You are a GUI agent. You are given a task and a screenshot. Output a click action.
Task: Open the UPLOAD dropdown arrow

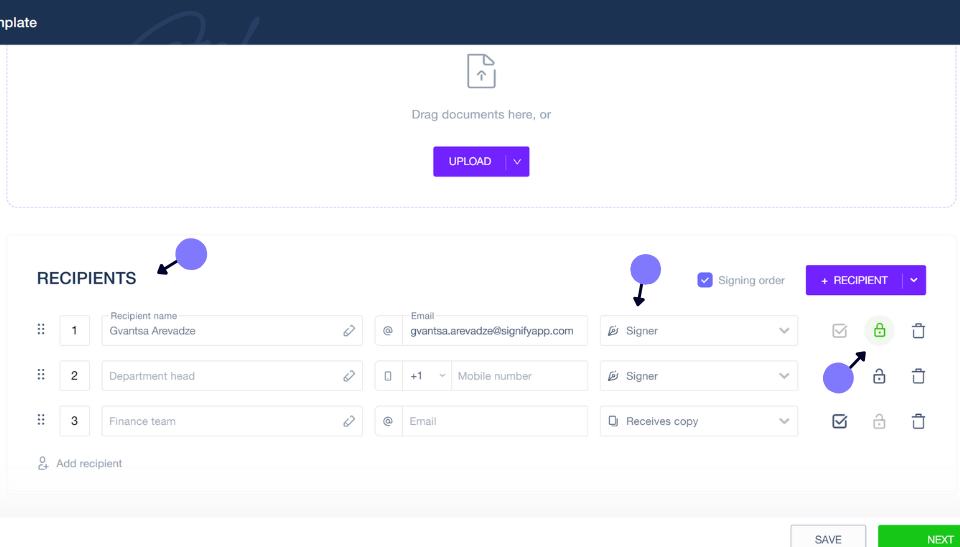tap(517, 162)
